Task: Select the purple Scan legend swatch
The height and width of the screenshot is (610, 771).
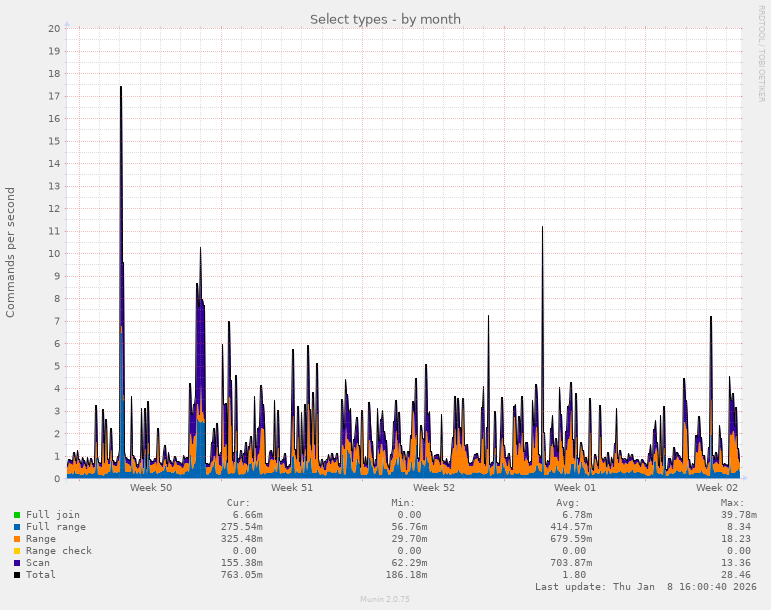Action: click(x=17, y=562)
